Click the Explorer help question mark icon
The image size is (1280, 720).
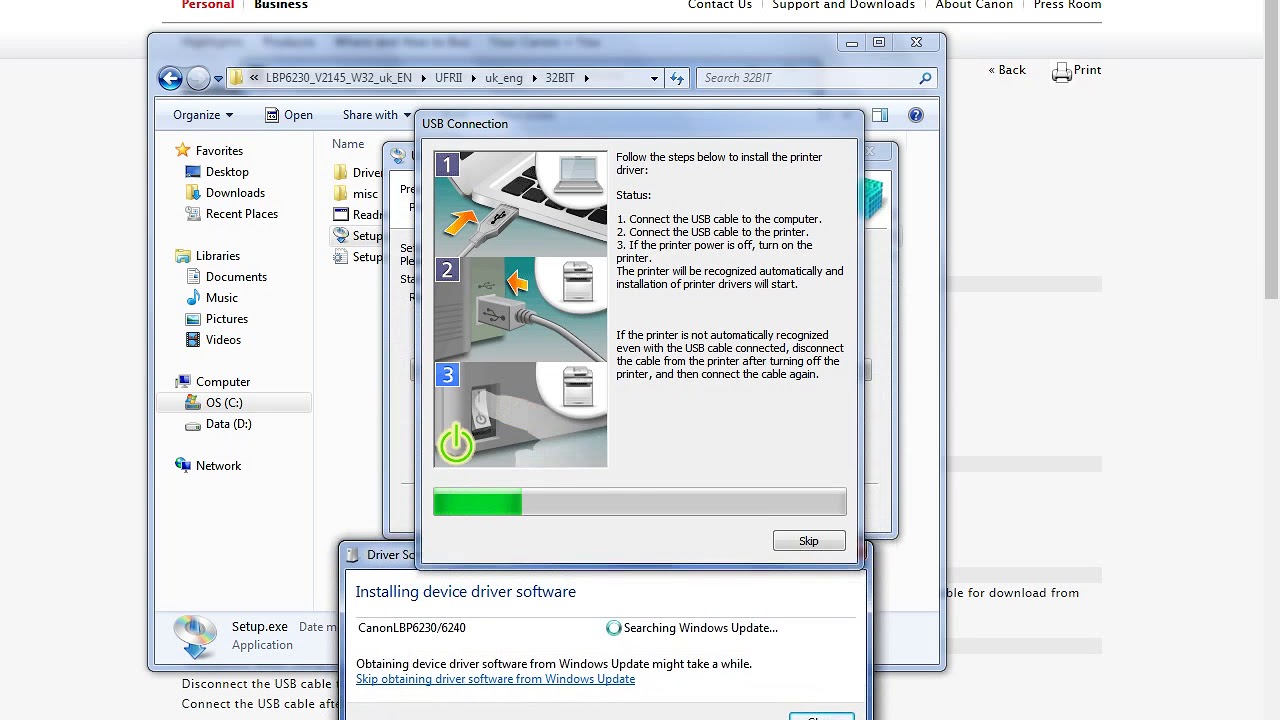(916, 115)
